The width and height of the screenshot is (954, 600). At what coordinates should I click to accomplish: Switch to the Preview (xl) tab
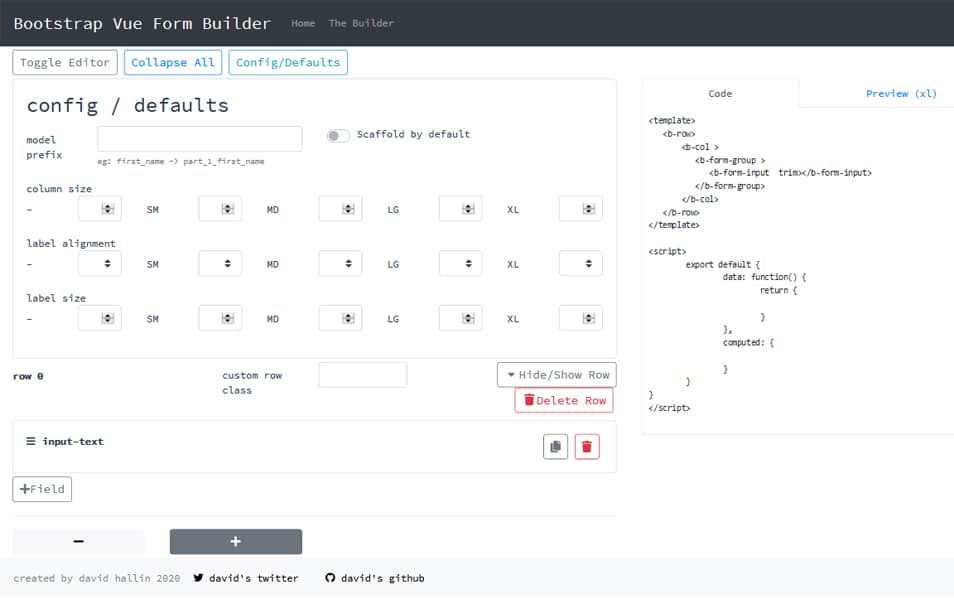(900, 92)
